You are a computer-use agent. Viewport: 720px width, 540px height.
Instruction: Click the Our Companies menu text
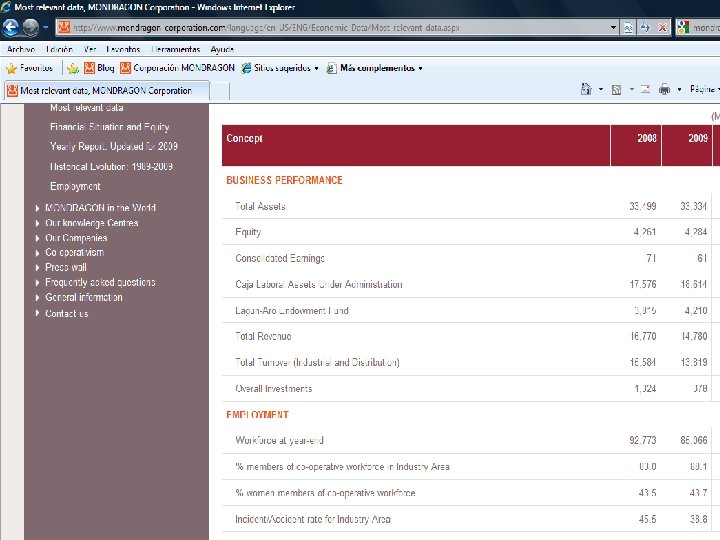coord(76,238)
